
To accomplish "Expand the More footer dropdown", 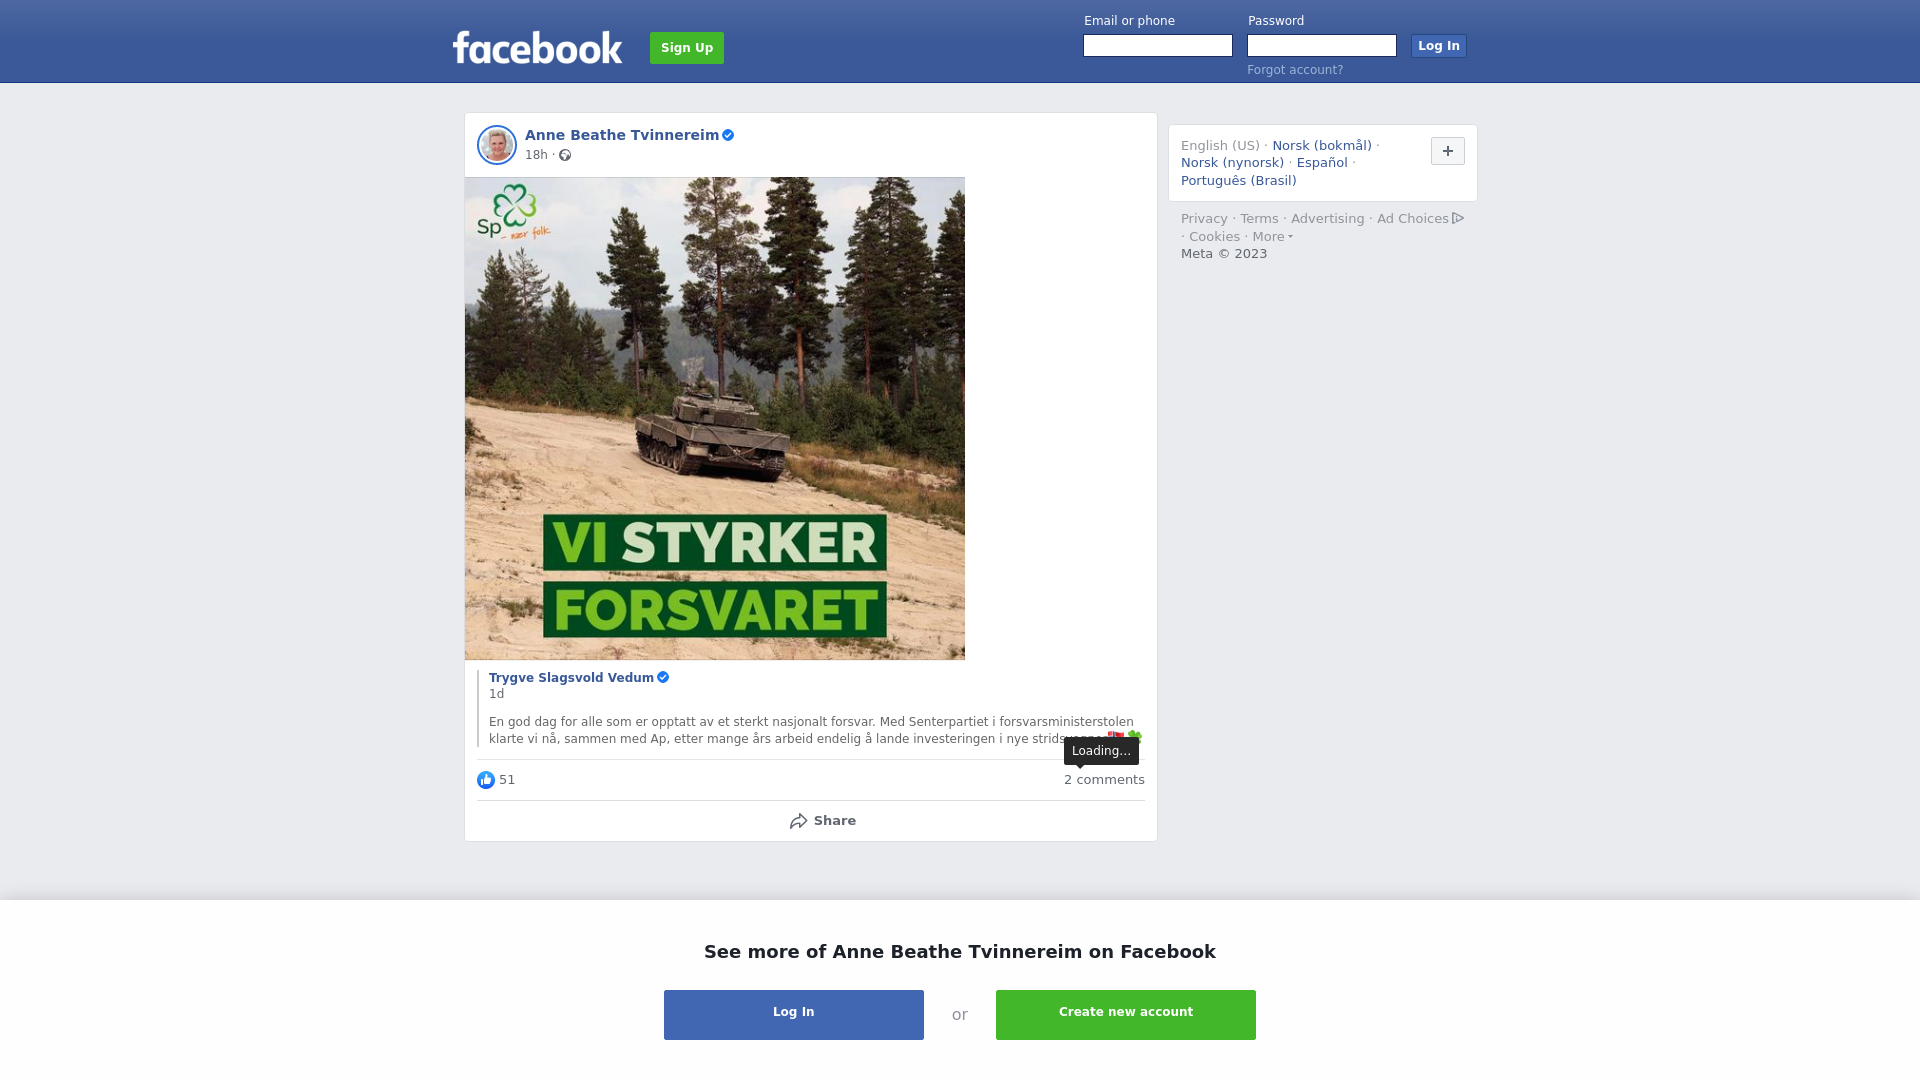I will pyautogui.click(x=1272, y=237).
